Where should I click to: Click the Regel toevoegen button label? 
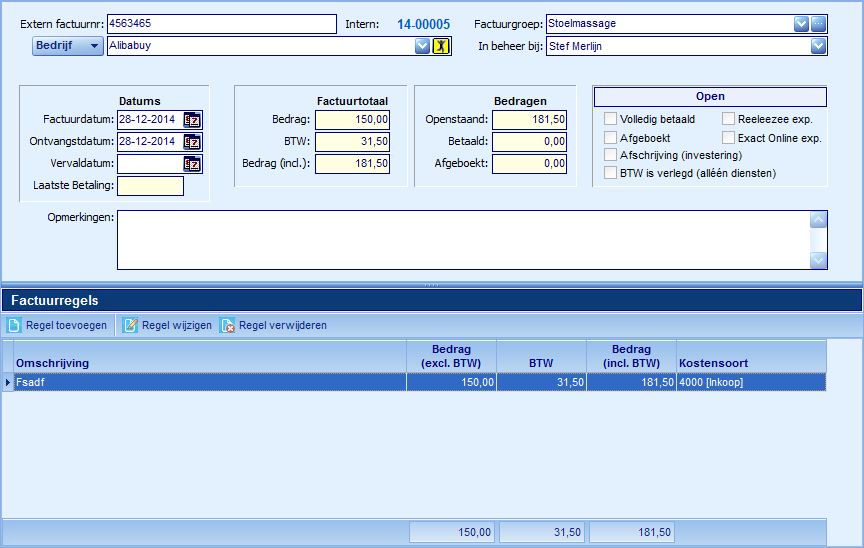[66, 325]
